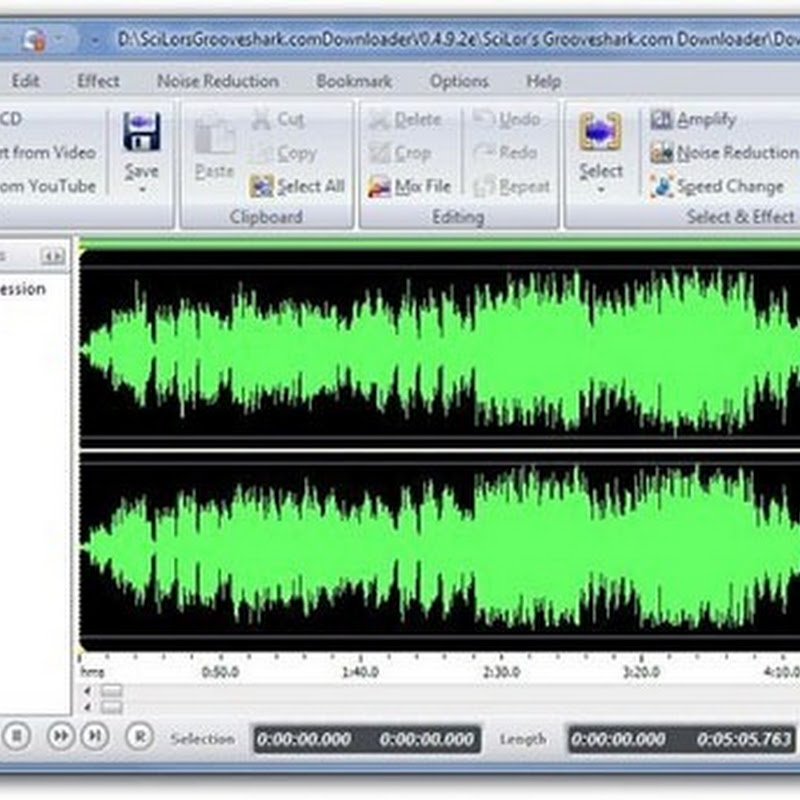Click the large Select tool icon
800x800 pixels.
click(600, 132)
